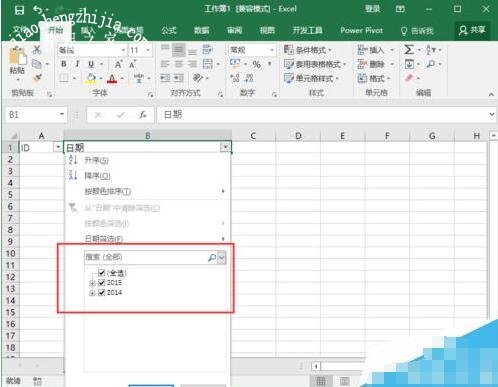Copy the selected cells
Viewport: 498px width, 387px height.
[x=37, y=64]
